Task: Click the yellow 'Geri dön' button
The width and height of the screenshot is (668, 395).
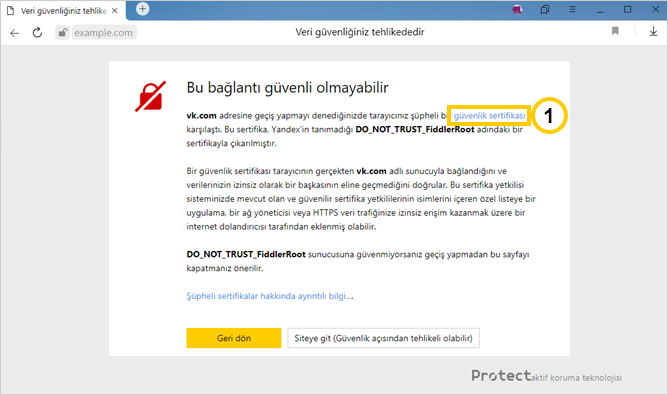Action: pyautogui.click(x=233, y=338)
